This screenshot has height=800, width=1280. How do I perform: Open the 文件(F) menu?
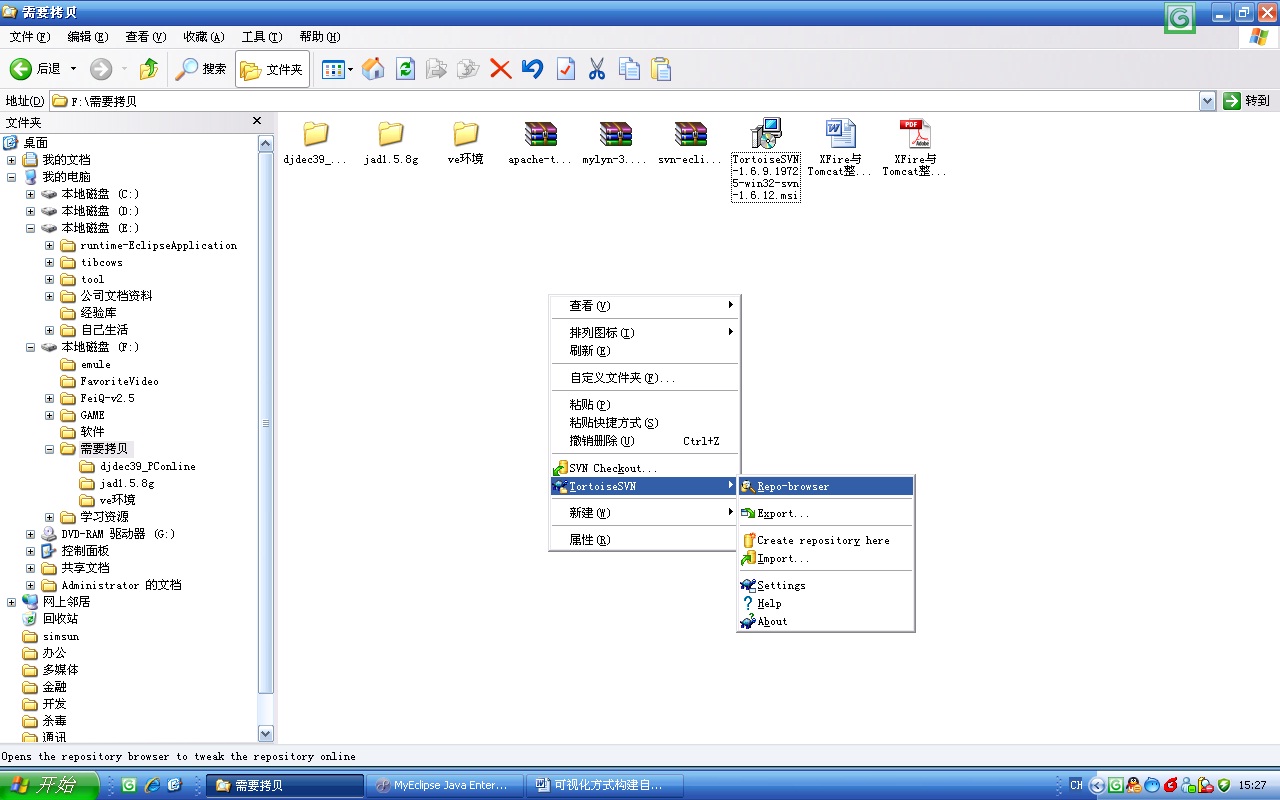pos(30,37)
